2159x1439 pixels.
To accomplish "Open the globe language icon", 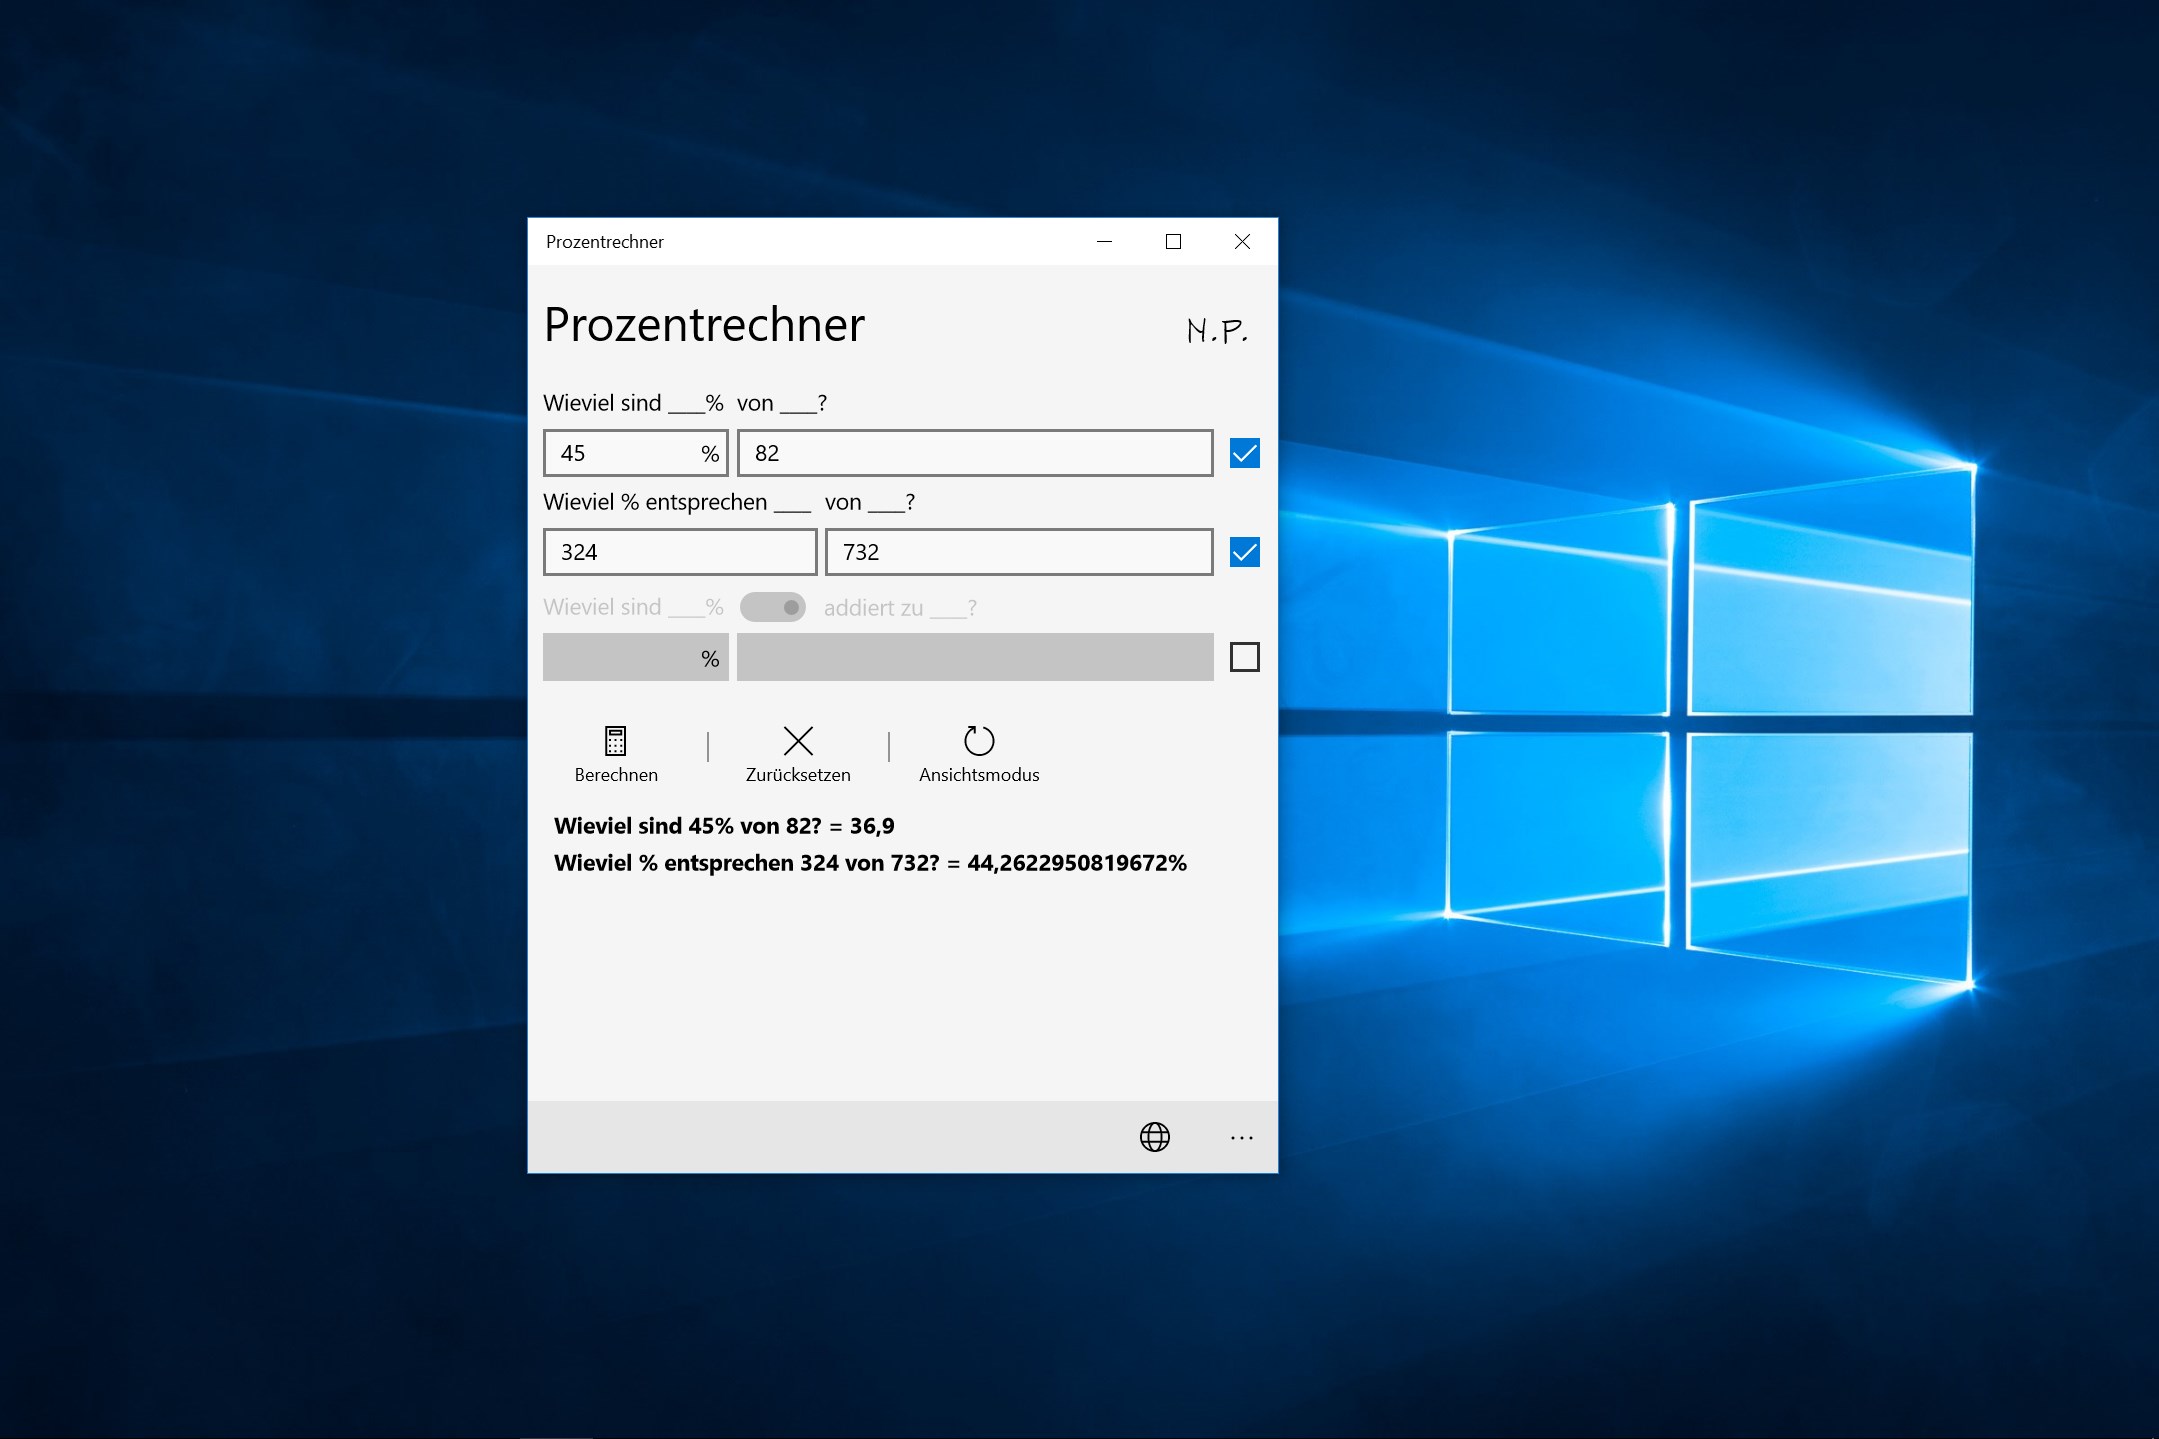I will (x=1154, y=1137).
